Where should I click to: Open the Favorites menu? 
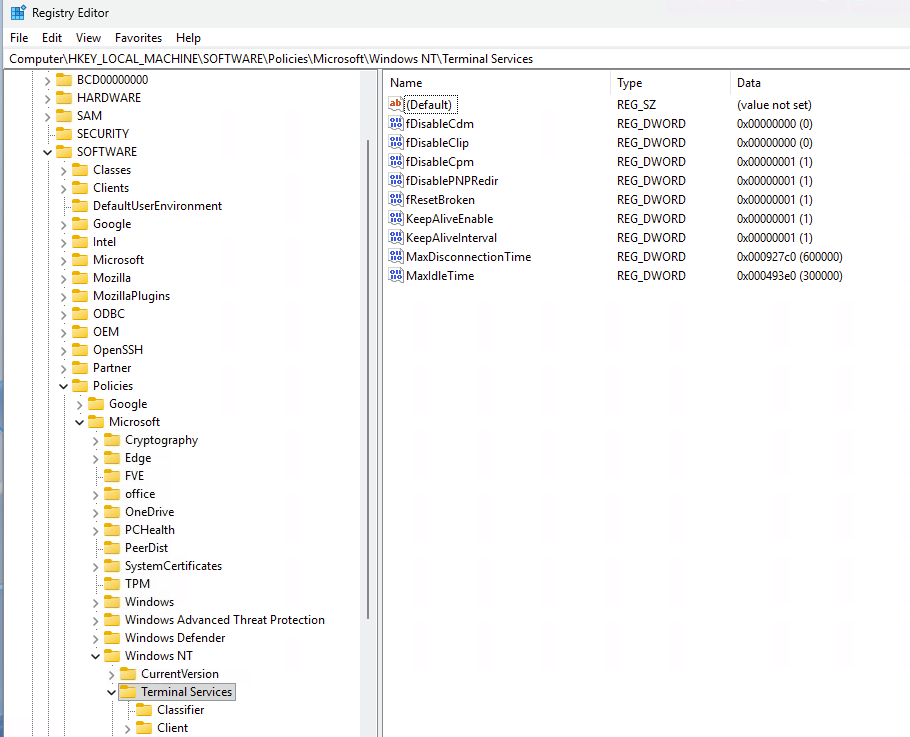138,38
